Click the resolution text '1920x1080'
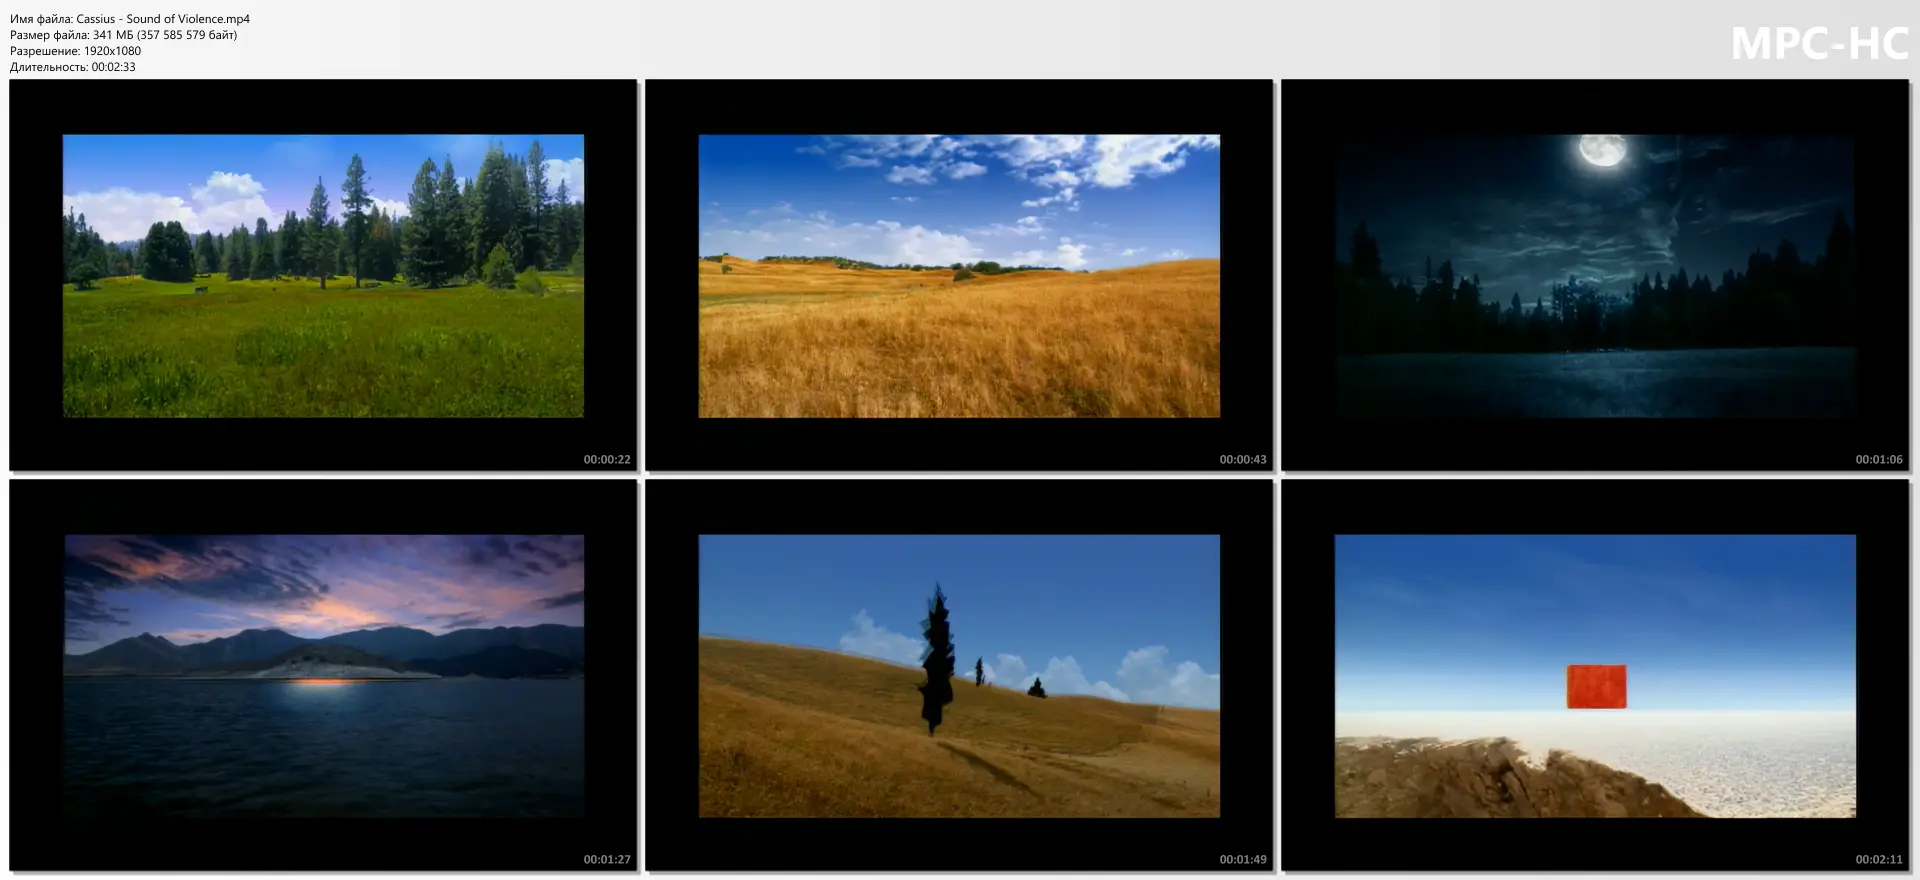Image resolution: width=1920 pixels, height=880 pixels. [x=112, y=51]
